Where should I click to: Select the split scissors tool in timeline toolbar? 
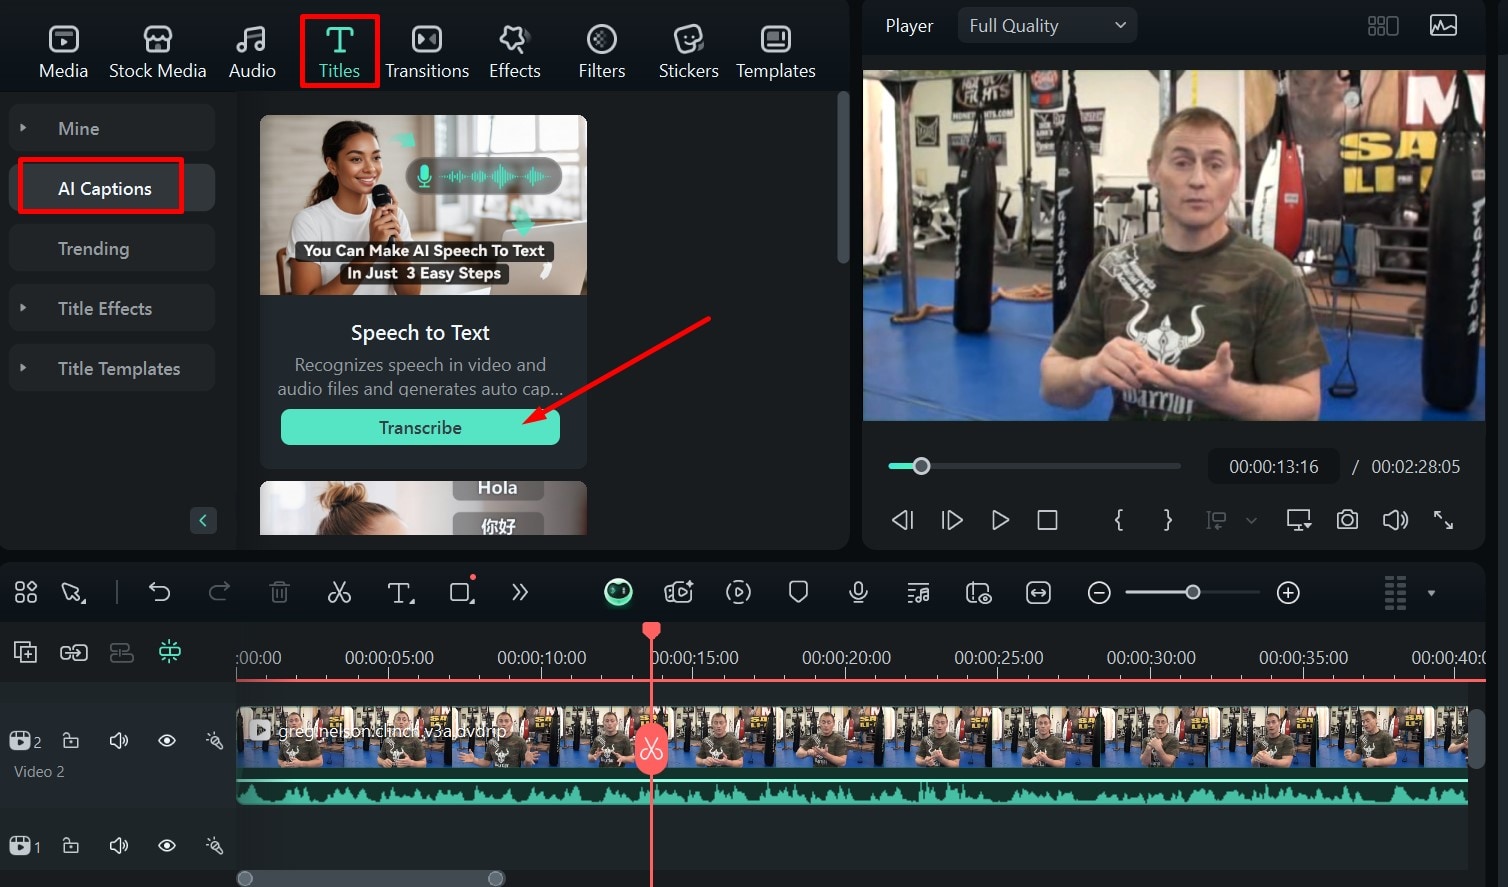pos(339,593)
